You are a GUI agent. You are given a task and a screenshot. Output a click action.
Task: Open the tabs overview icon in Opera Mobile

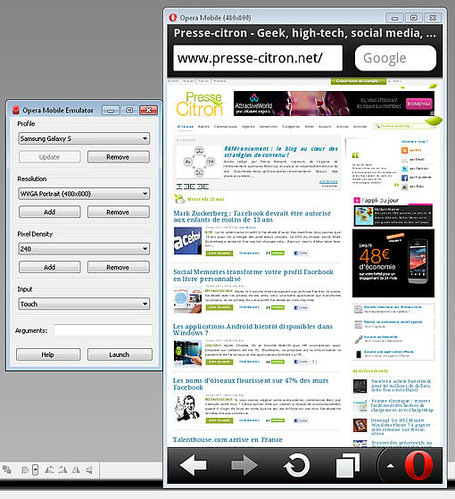point(348,465)
